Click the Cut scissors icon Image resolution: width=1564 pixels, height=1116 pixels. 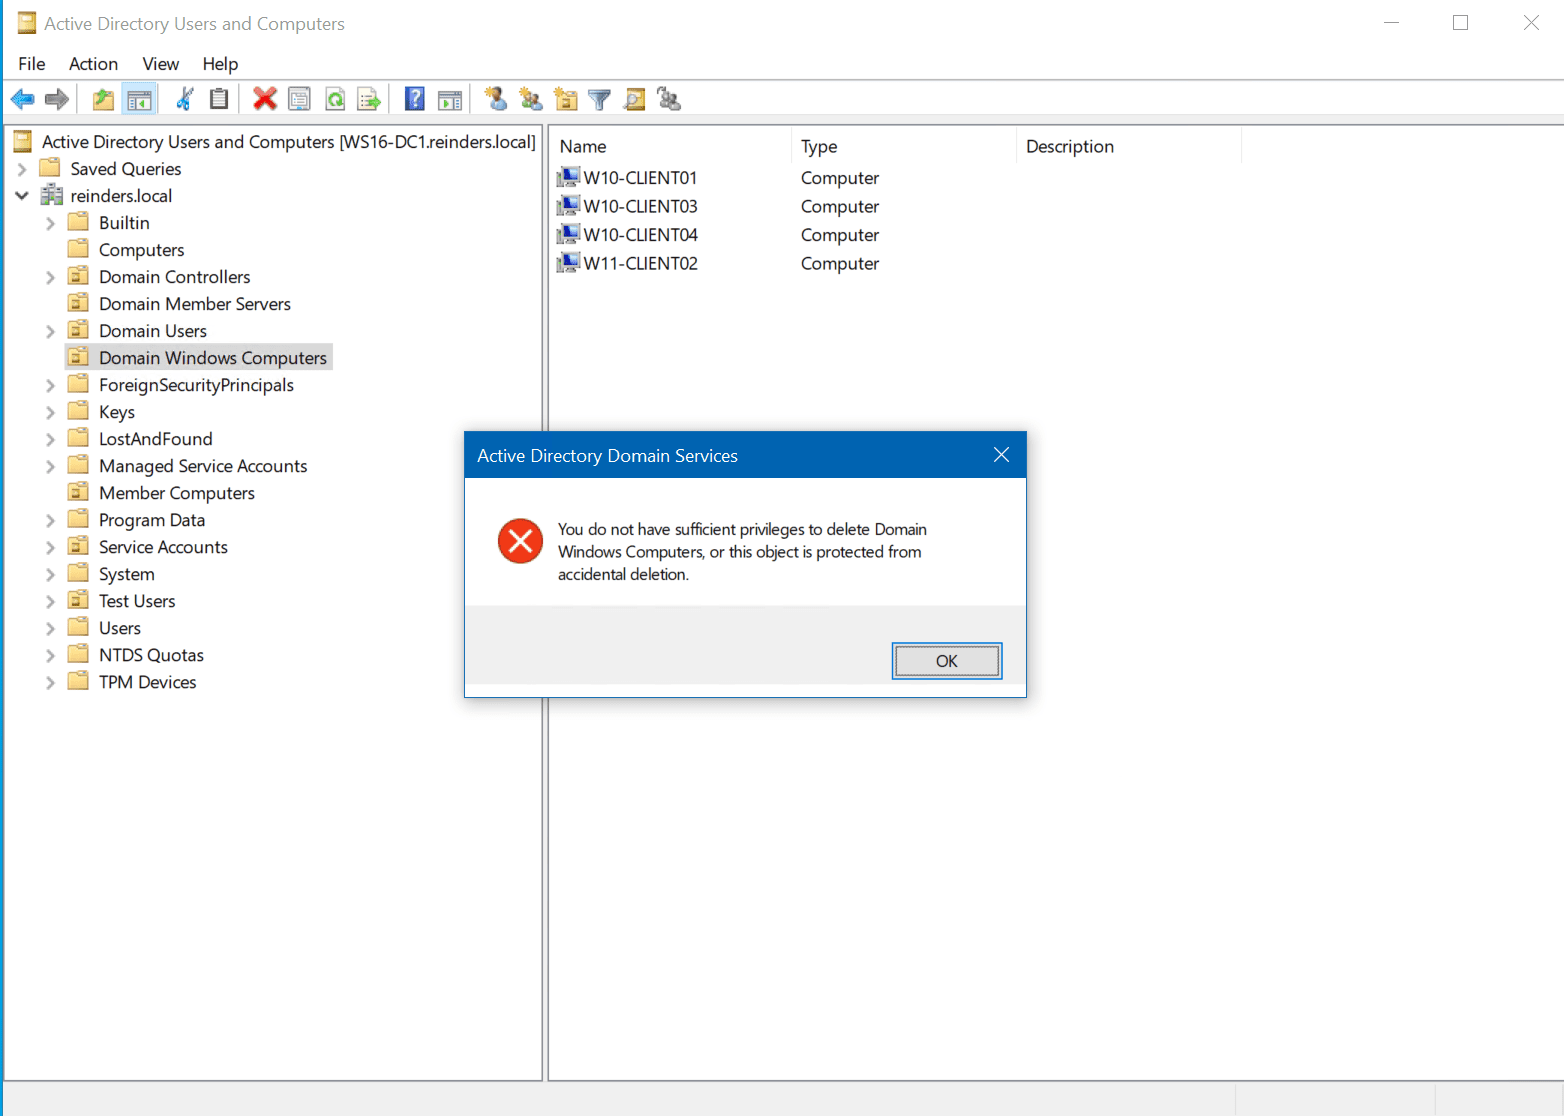point(185,99)
